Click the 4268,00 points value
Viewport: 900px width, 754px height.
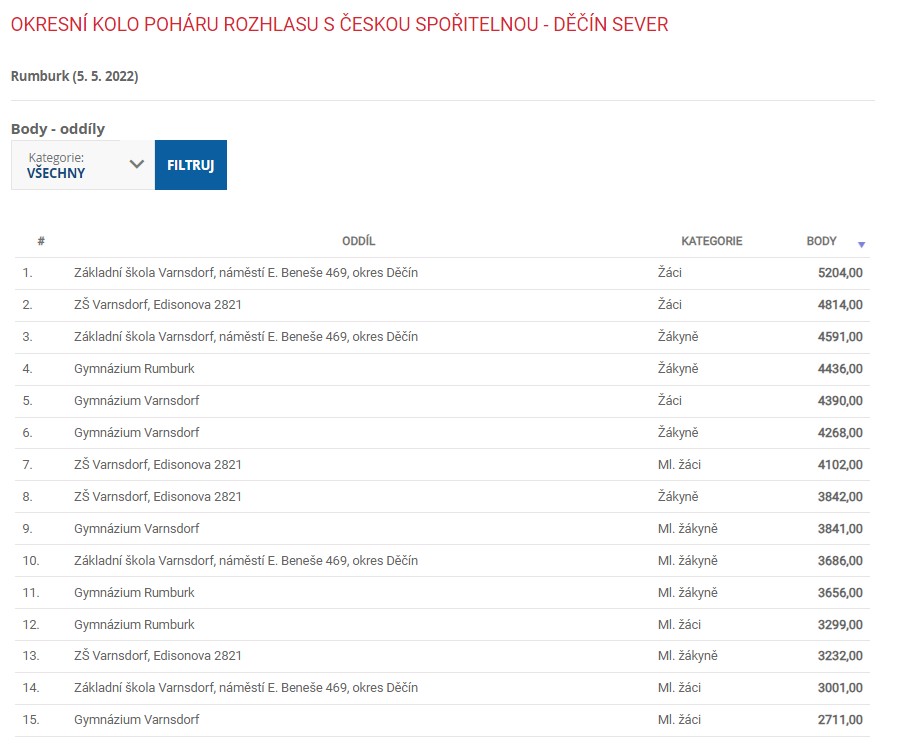[x=839, y=433]
